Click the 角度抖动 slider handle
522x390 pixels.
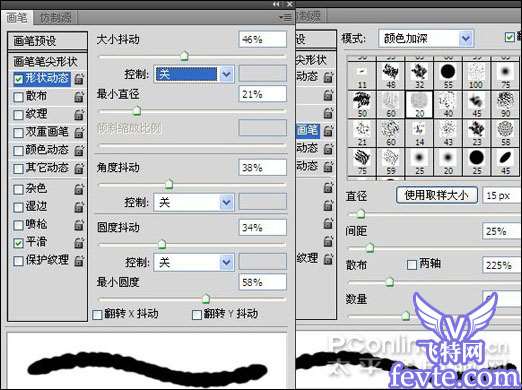(169, 184)
